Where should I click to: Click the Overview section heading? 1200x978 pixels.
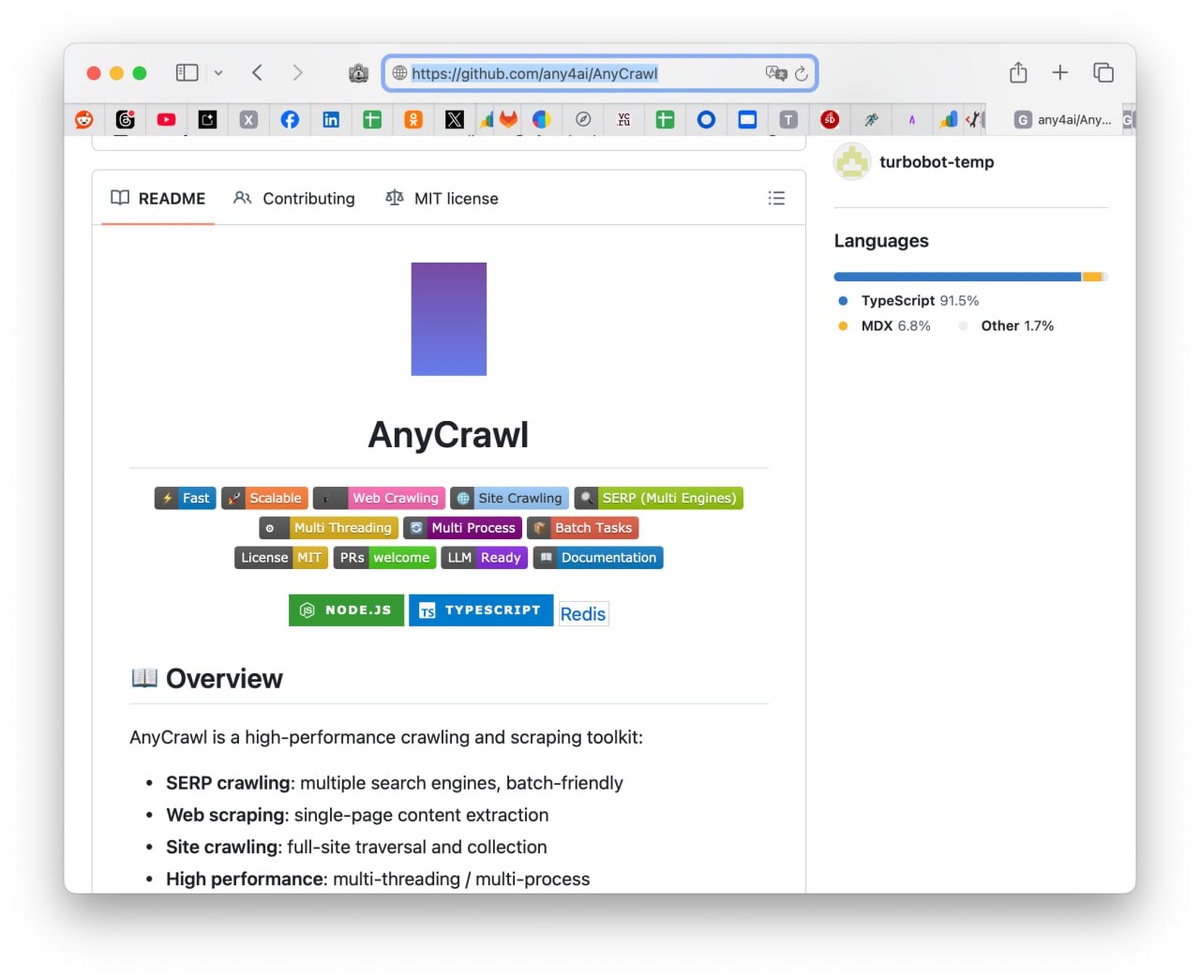coord(207,678)
